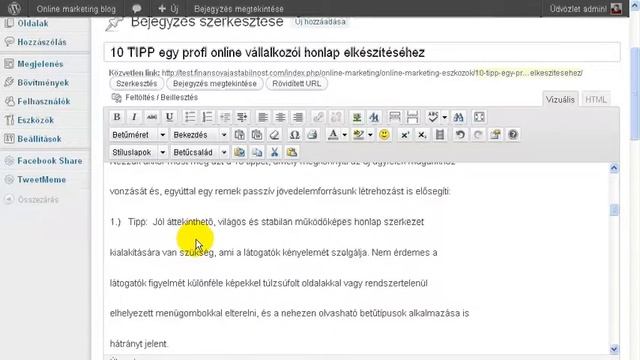Click the unlink broken chain icon
Screen dimensions: 640x360
(336, 117)
